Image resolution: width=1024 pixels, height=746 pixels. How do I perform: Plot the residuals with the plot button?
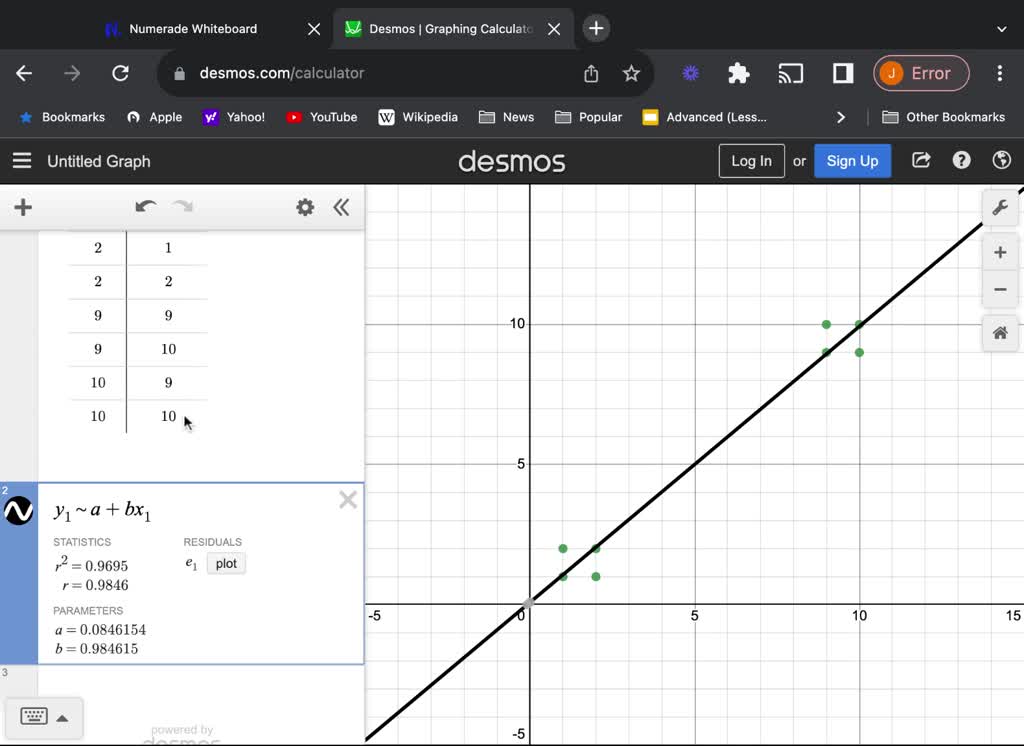click(x=226, y=563)
